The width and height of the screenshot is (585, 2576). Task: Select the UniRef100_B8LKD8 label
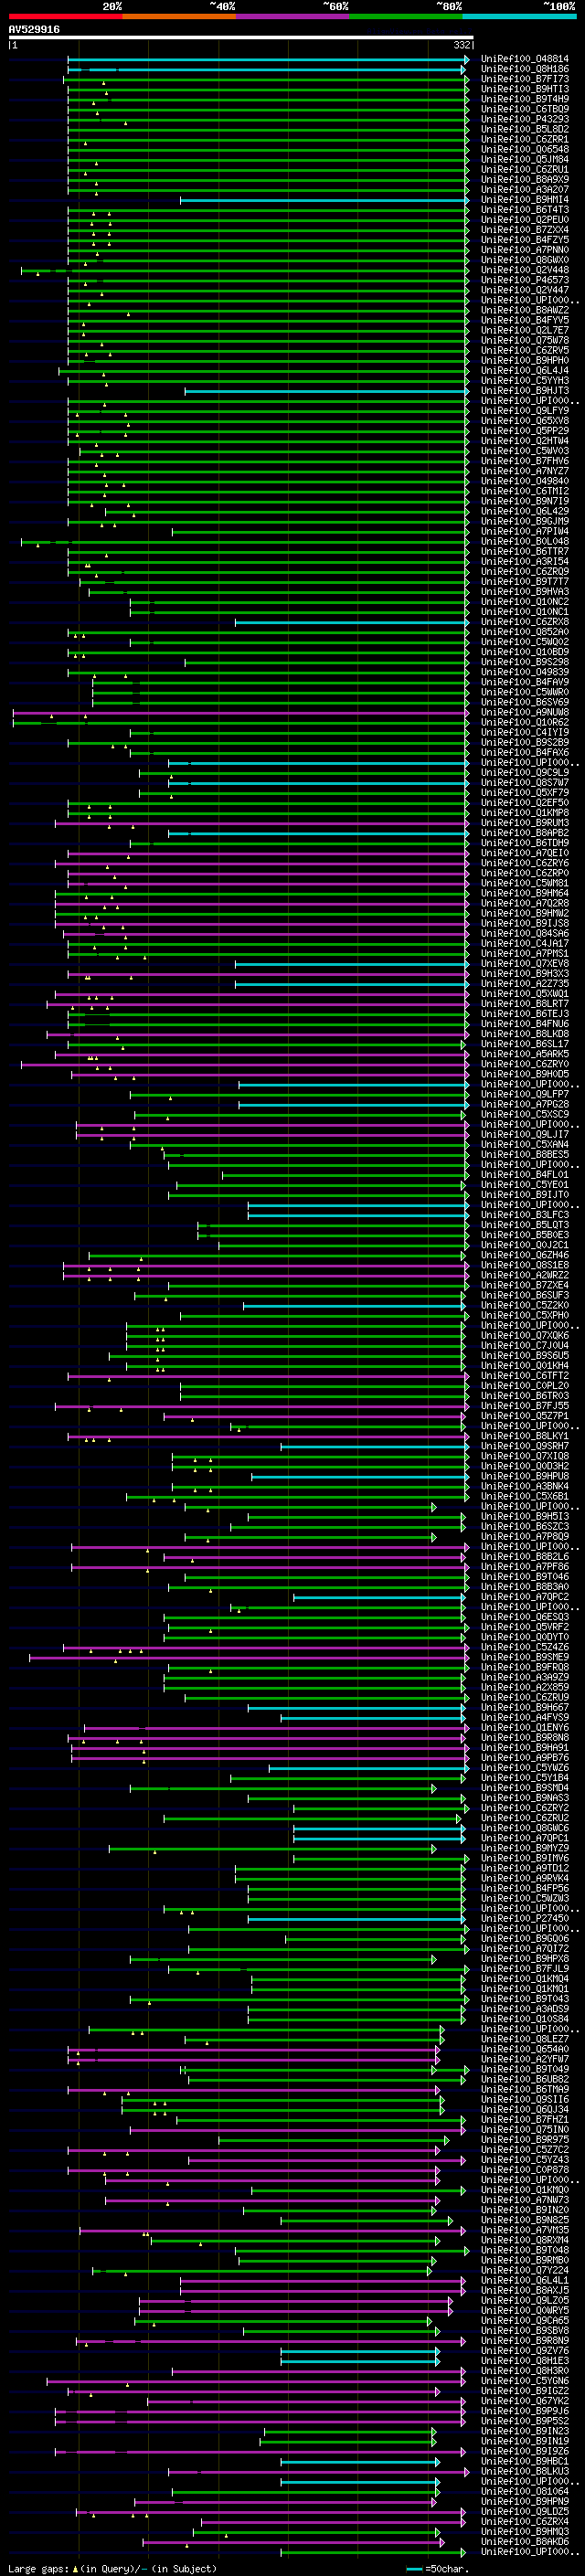pos(524,1034)
